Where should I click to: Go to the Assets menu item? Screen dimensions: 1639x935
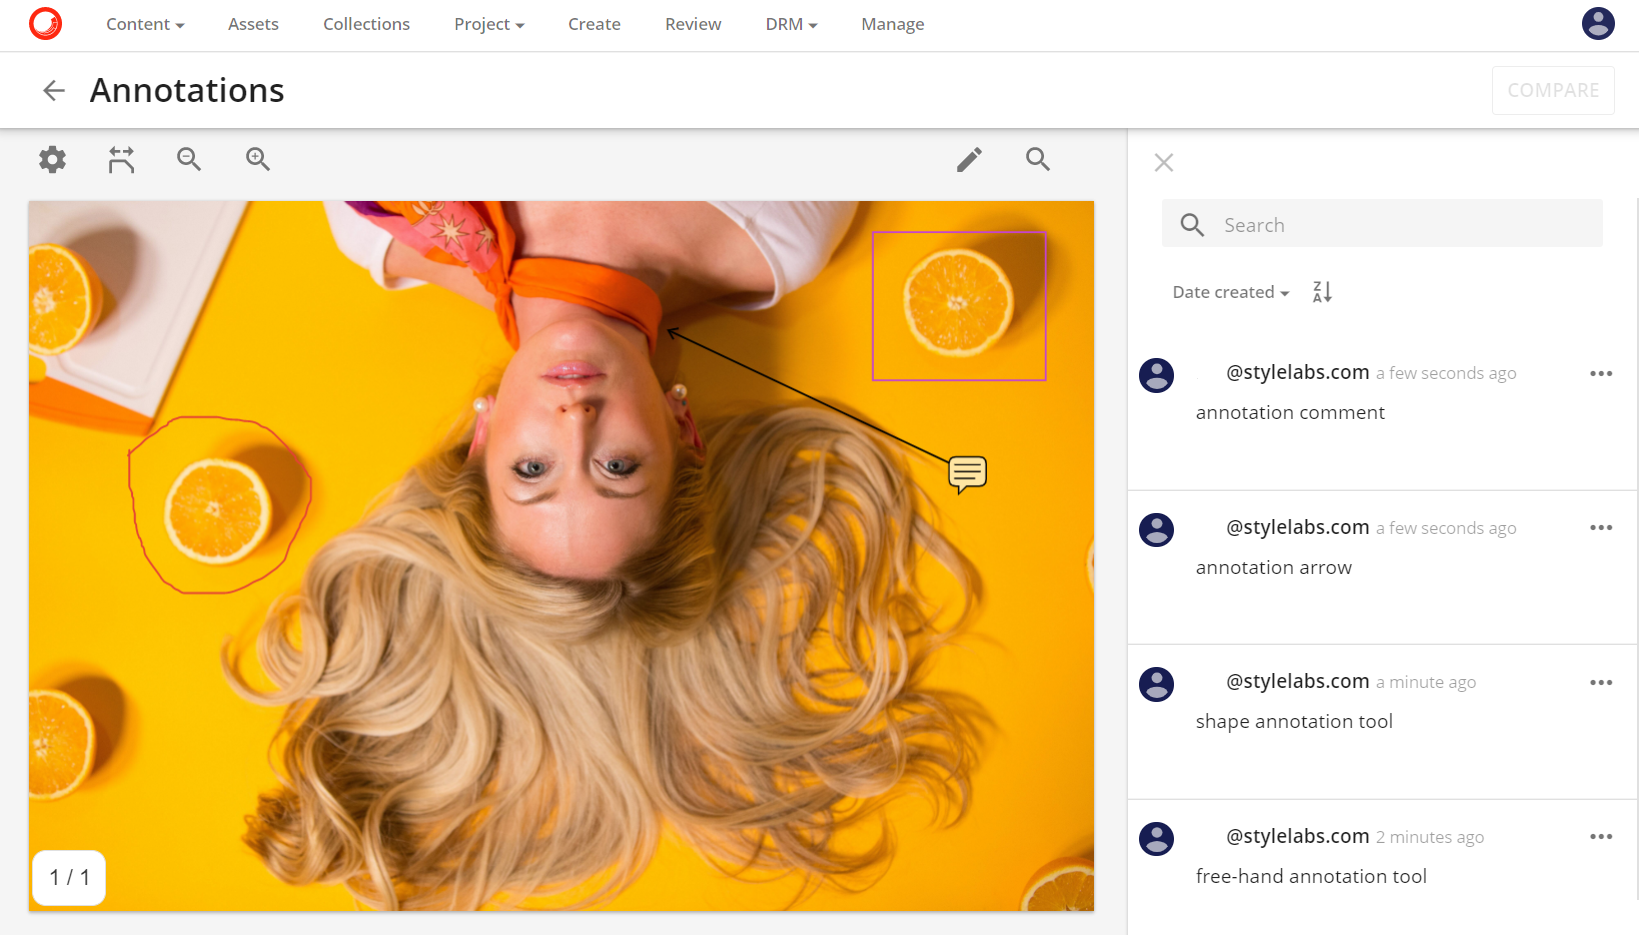[253, 24]
